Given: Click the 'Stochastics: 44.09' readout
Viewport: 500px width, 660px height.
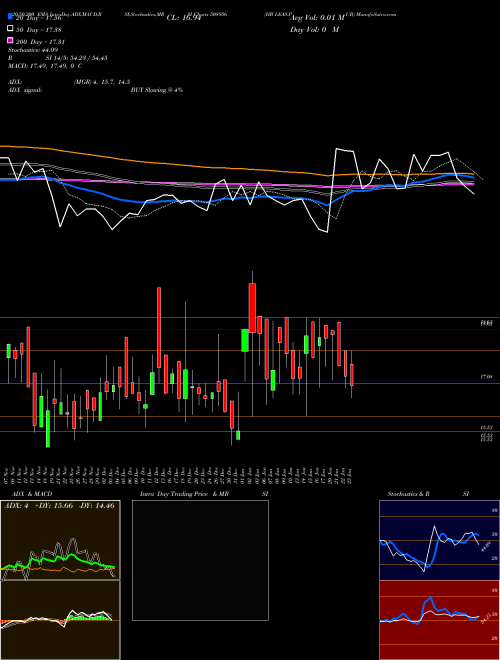Looking at the screenshot, I should (x=33, y=50).
